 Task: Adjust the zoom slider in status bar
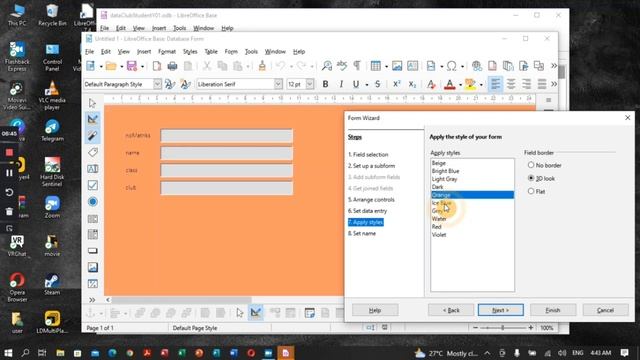coord(502,328)
